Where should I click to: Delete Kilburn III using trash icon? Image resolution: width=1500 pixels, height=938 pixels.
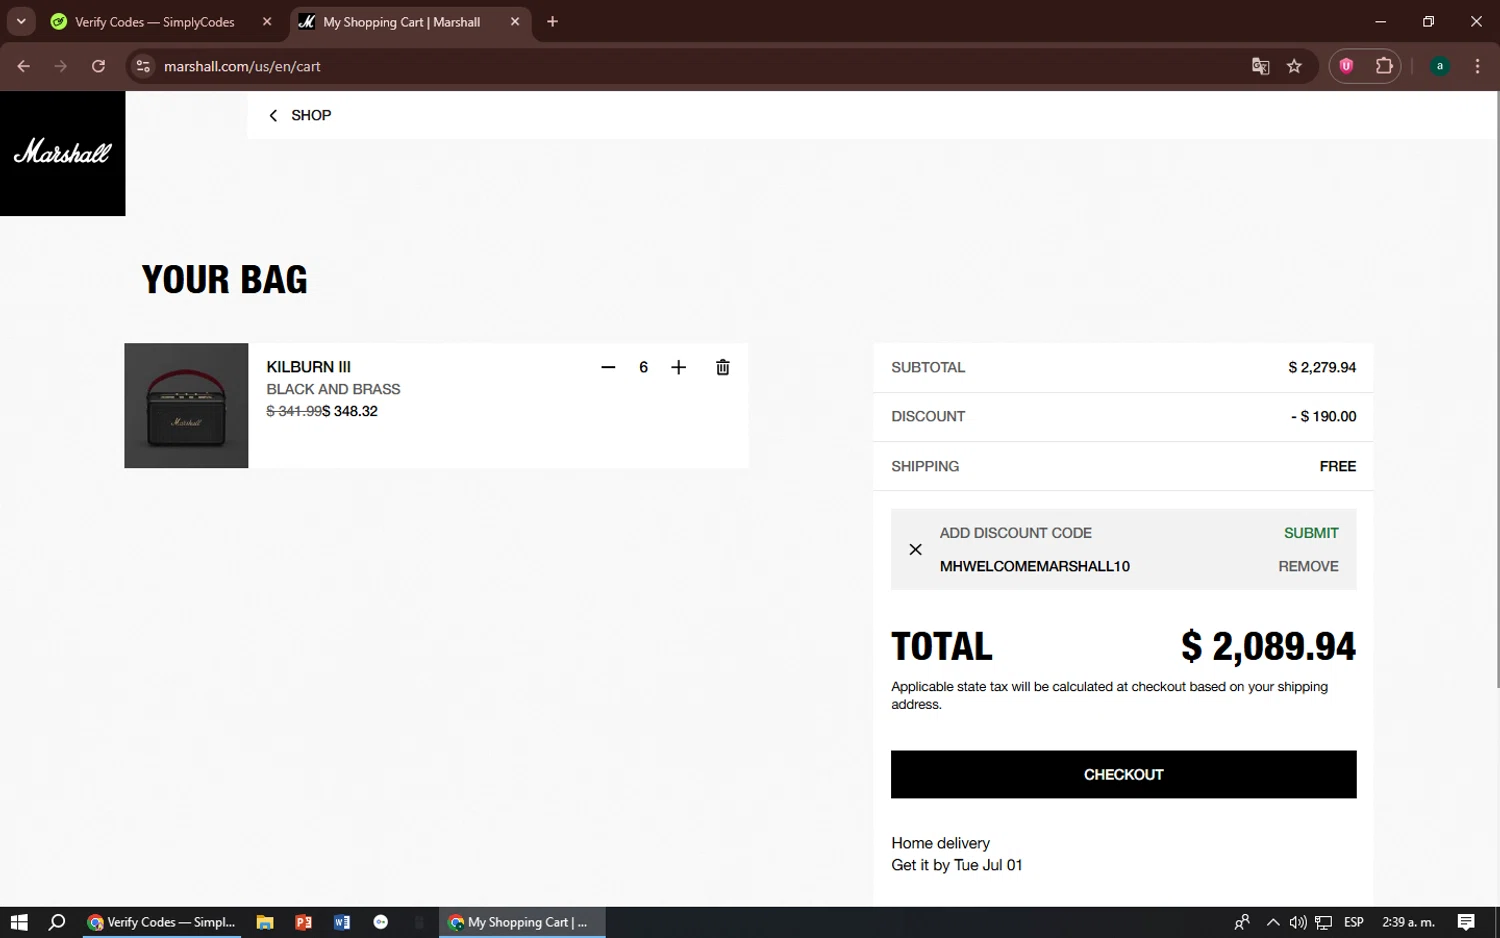click(x=723, y=367)
